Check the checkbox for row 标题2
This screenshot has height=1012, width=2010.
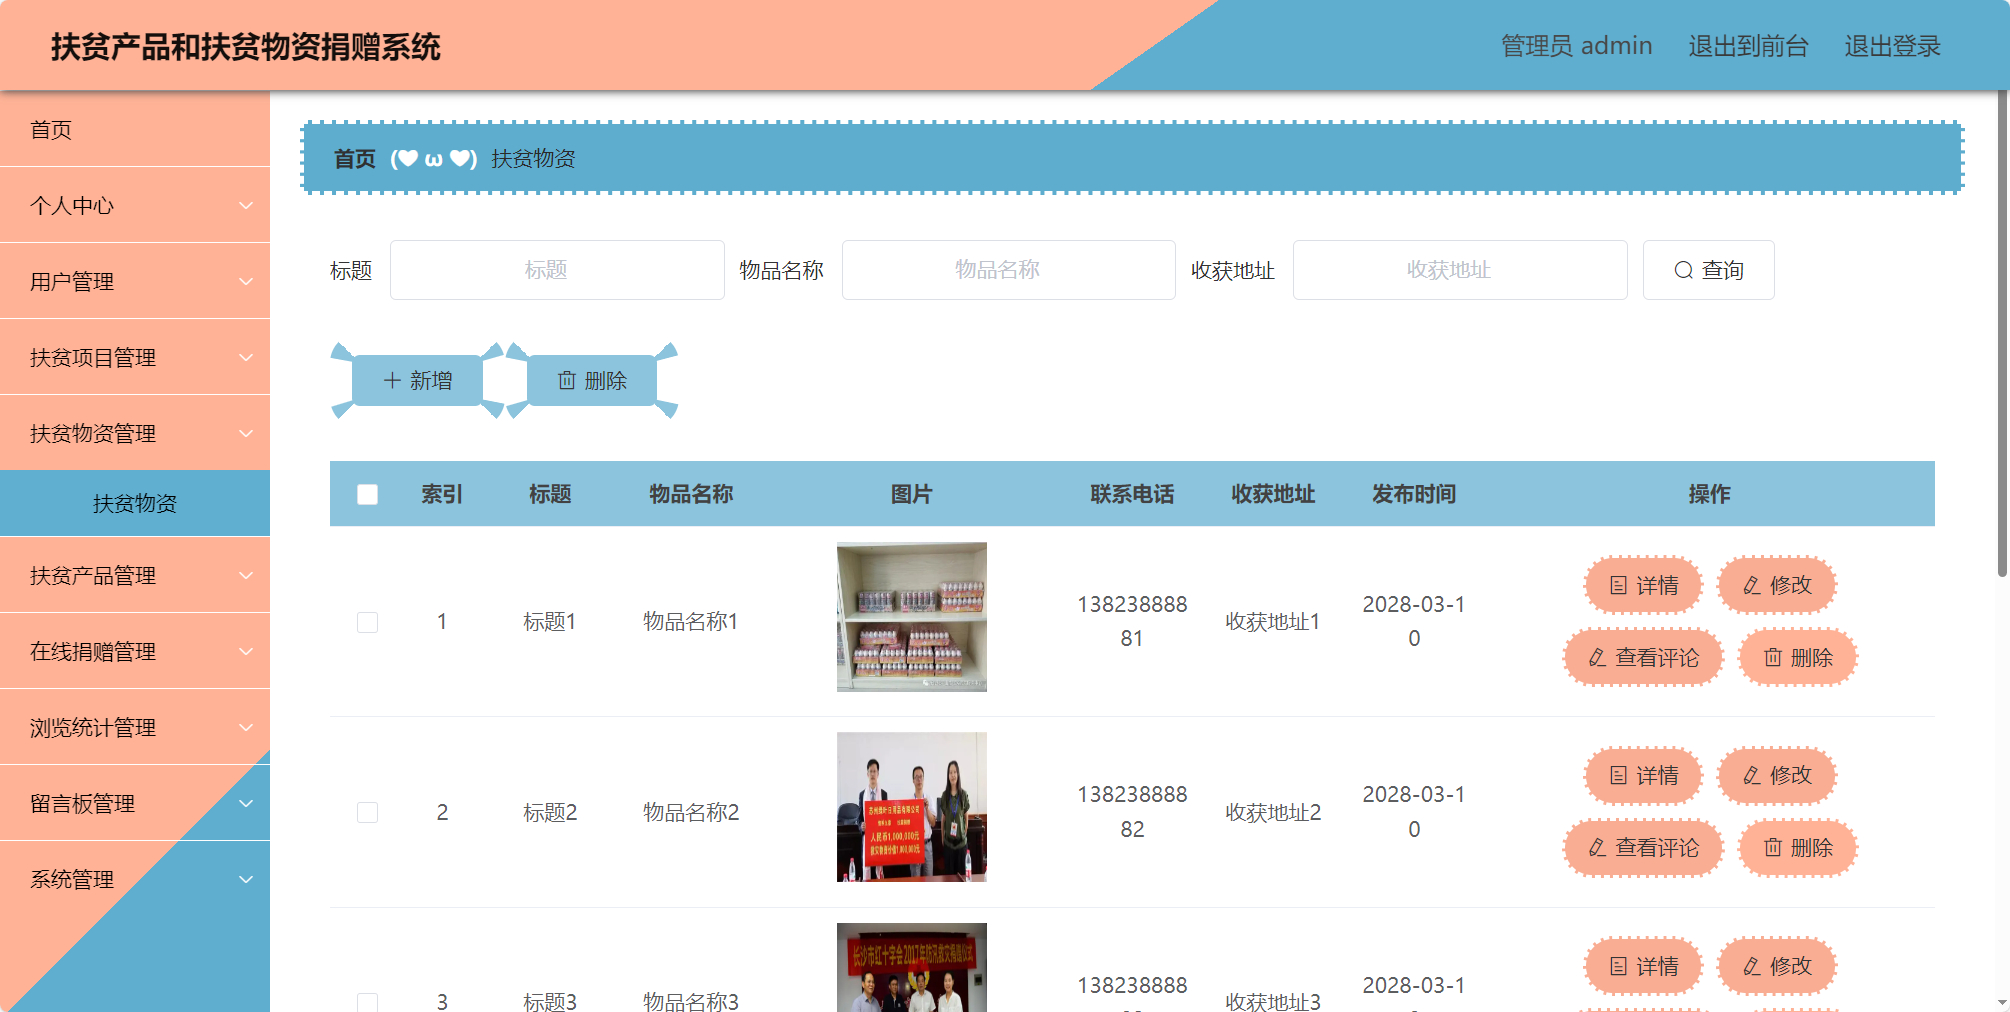point(367,812)
